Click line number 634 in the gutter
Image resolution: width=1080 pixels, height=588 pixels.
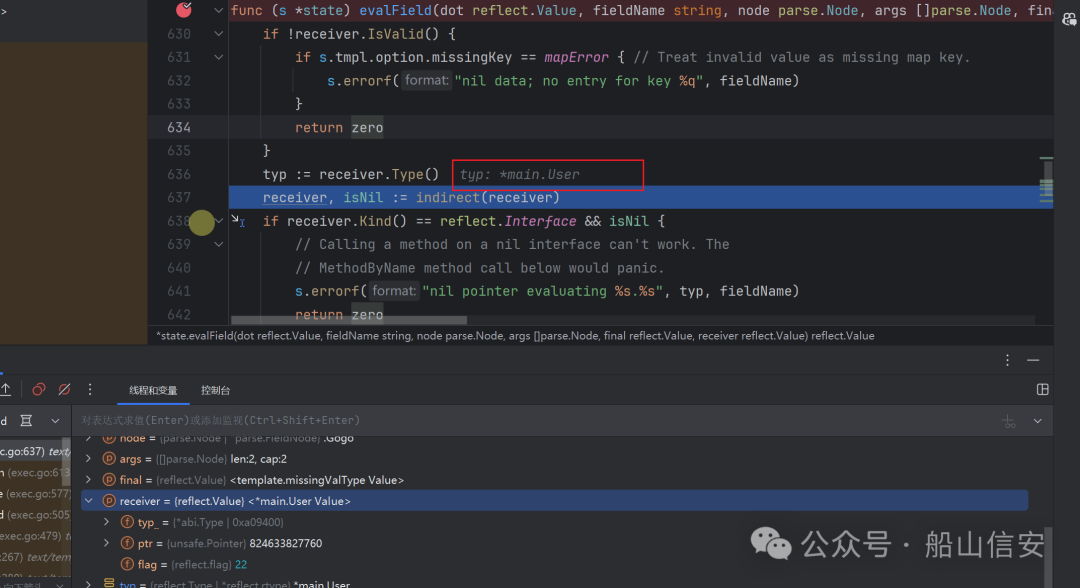click(x=178, y=127)
